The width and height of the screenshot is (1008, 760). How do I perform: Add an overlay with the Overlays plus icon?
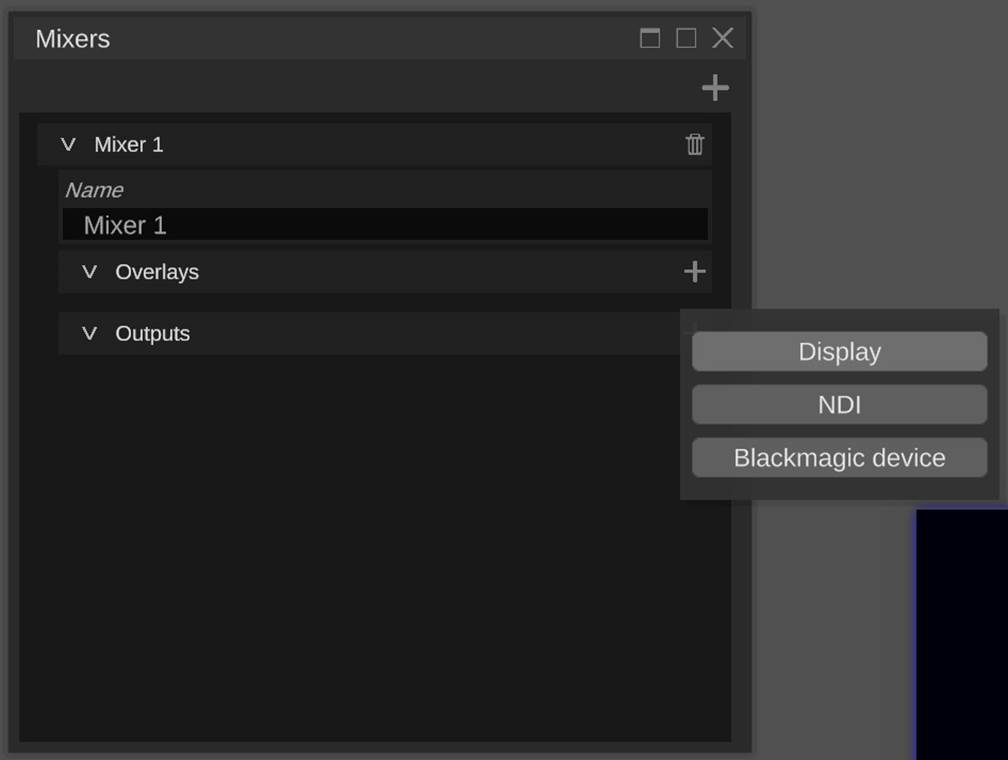point(694,272)
